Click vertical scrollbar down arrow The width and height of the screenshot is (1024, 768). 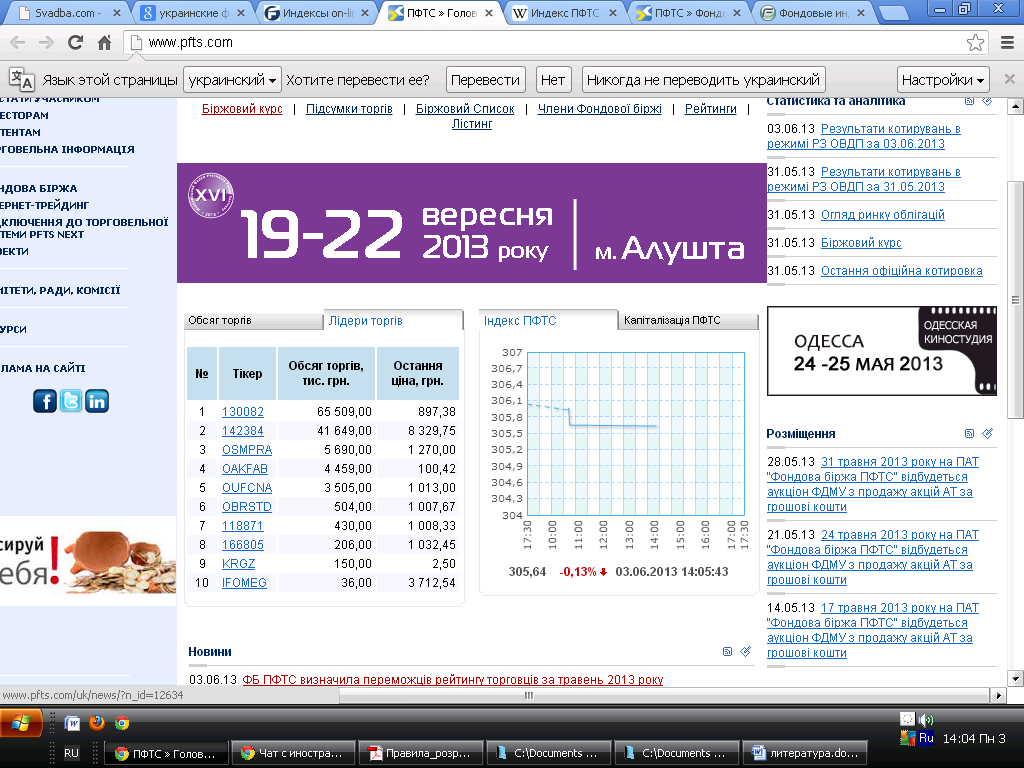point(1015,679)
